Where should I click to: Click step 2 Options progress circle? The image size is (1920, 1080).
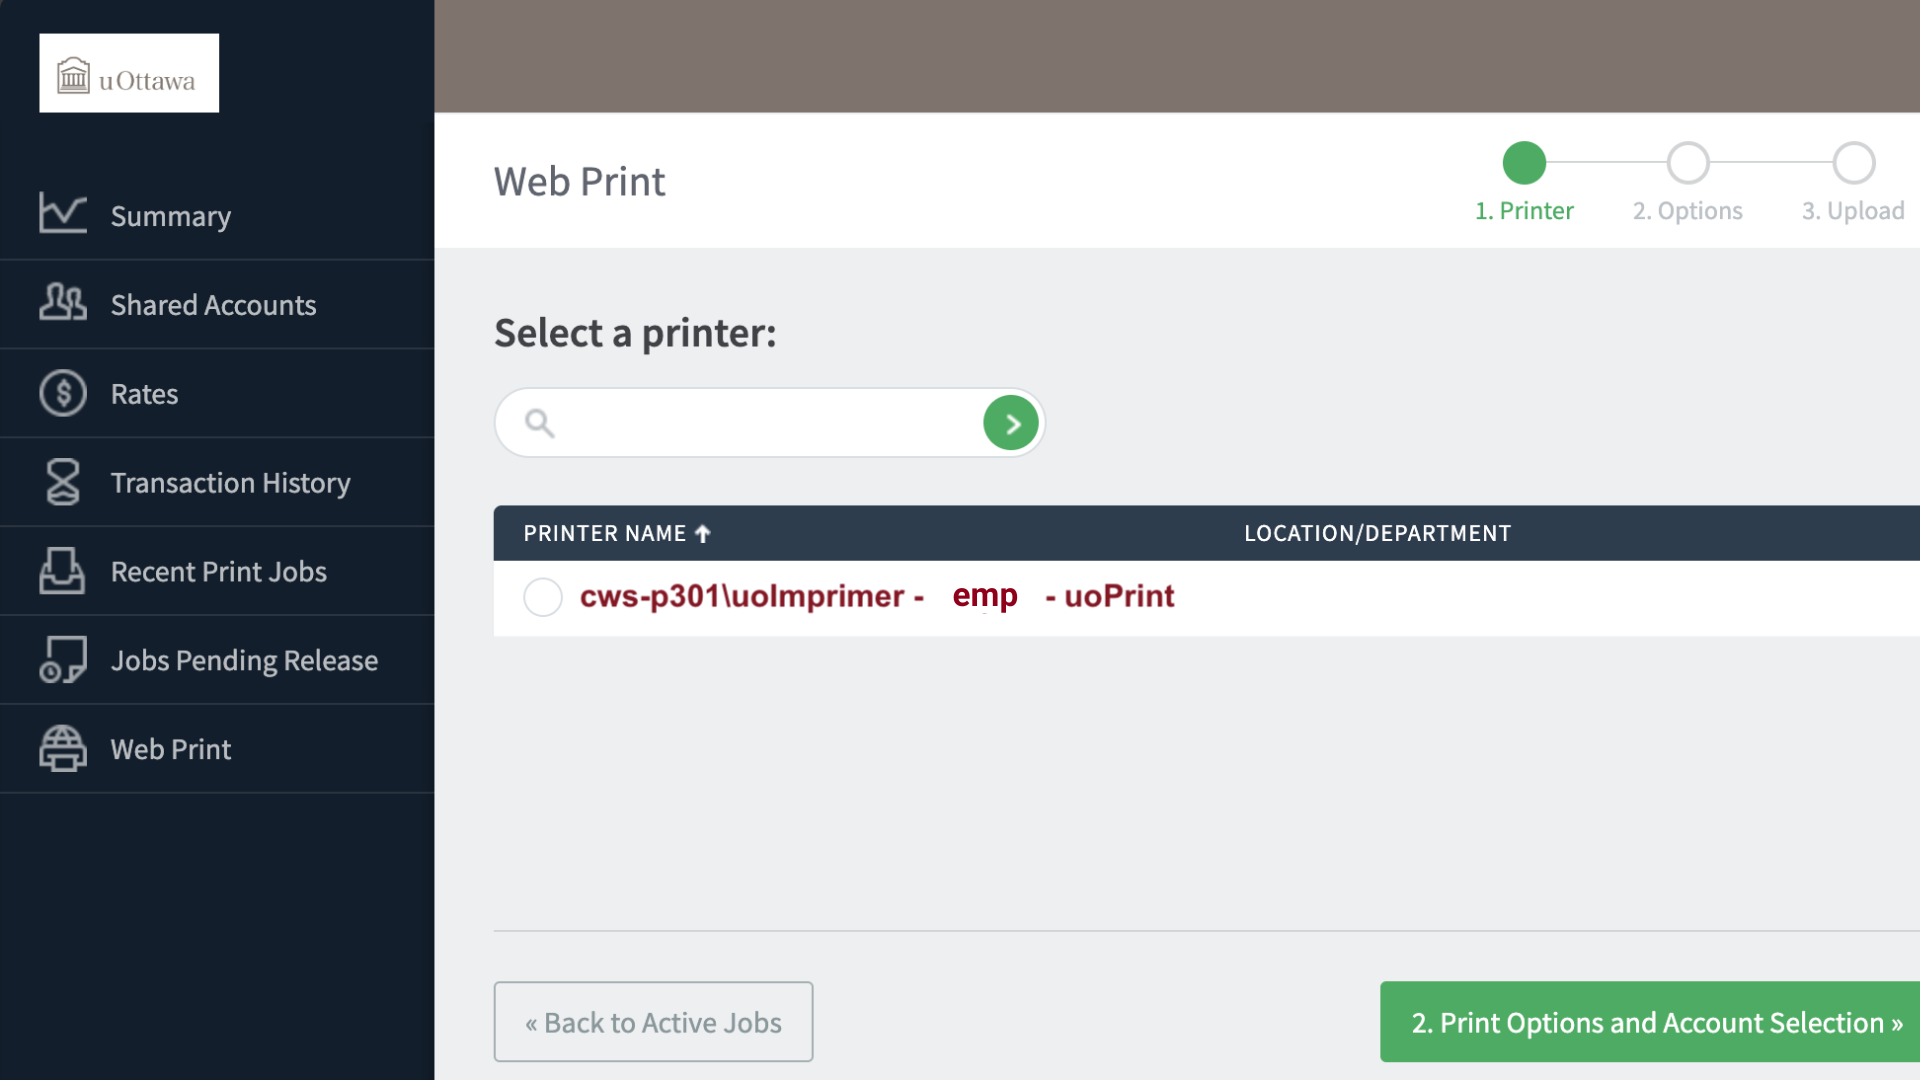[1688, 163]
